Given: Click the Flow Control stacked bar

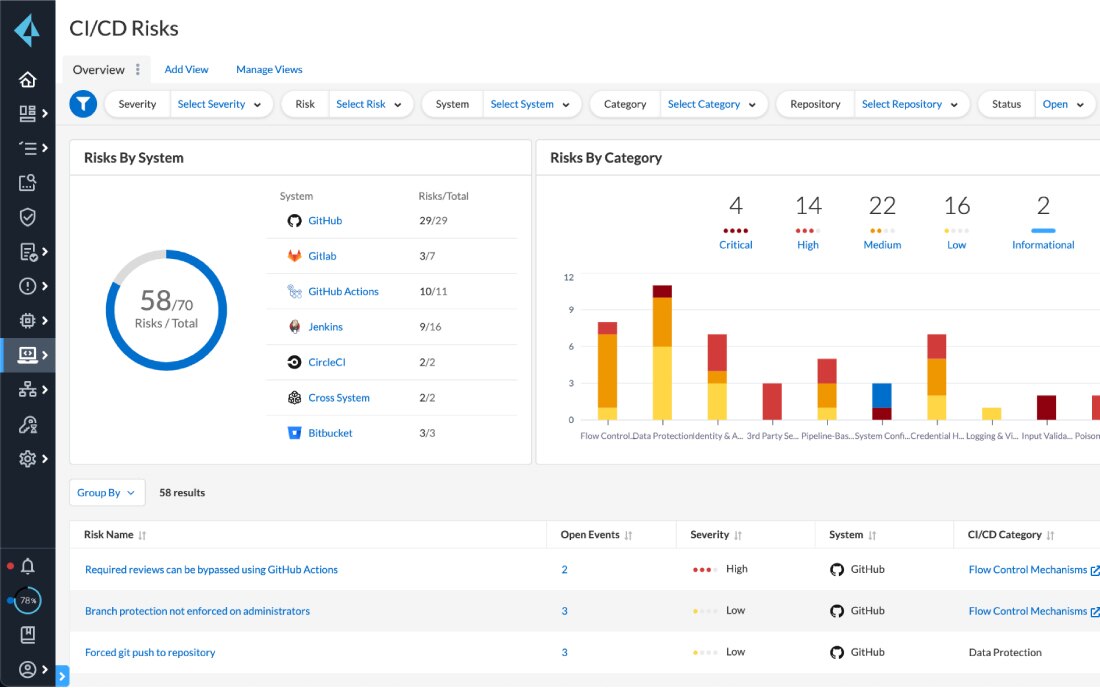Looking at the screenshot, I should tap(608, 371).
